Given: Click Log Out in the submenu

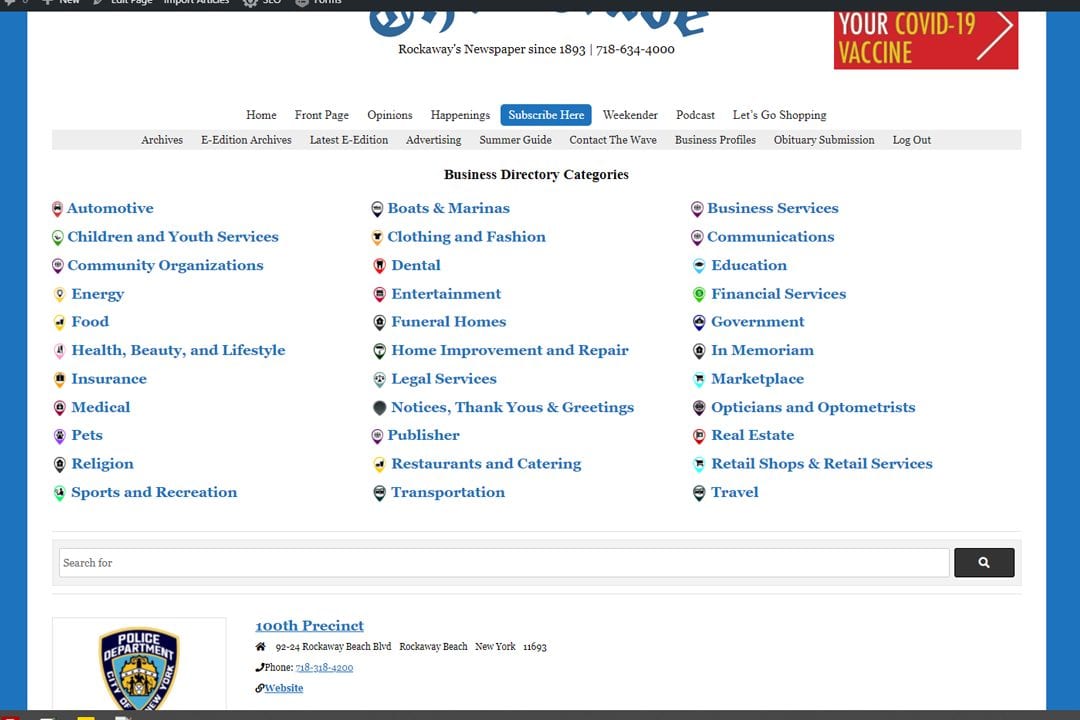Looking at the screenshot, I should tap(911, 140).
